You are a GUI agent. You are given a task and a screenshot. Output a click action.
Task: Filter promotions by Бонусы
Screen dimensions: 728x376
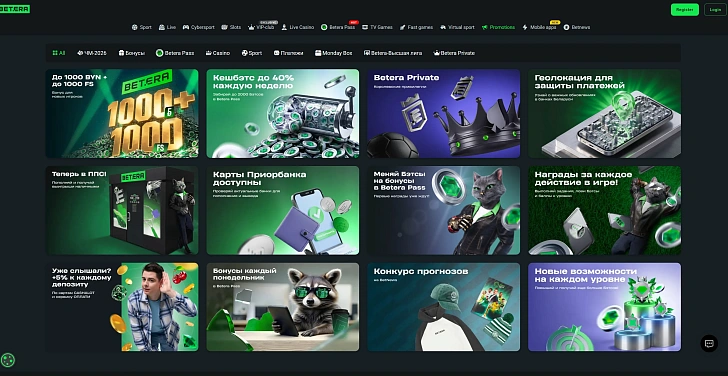click(131, 53)
